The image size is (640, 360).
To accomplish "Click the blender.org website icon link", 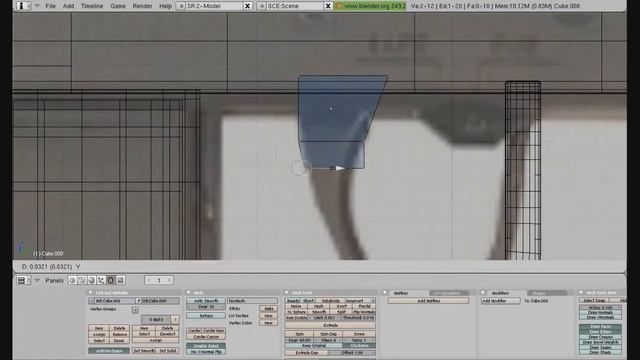I will click(x=338, y=6).
